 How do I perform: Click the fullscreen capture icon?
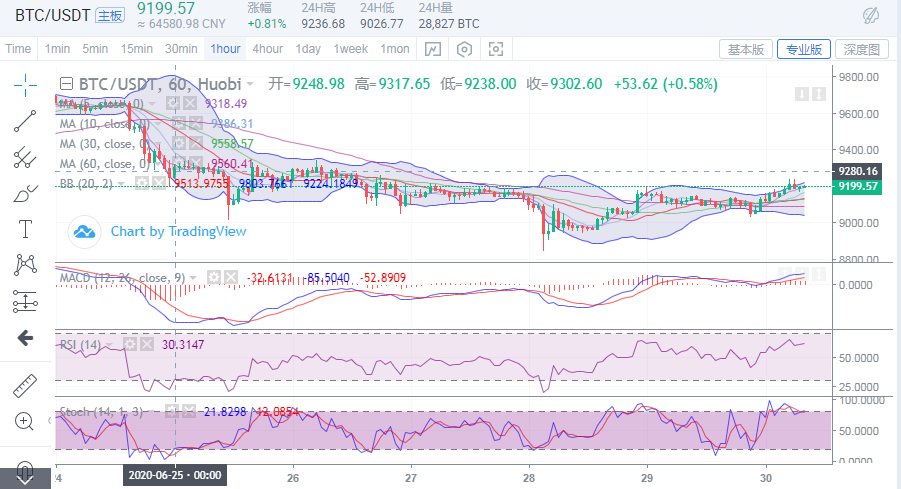tap(496, 49)
